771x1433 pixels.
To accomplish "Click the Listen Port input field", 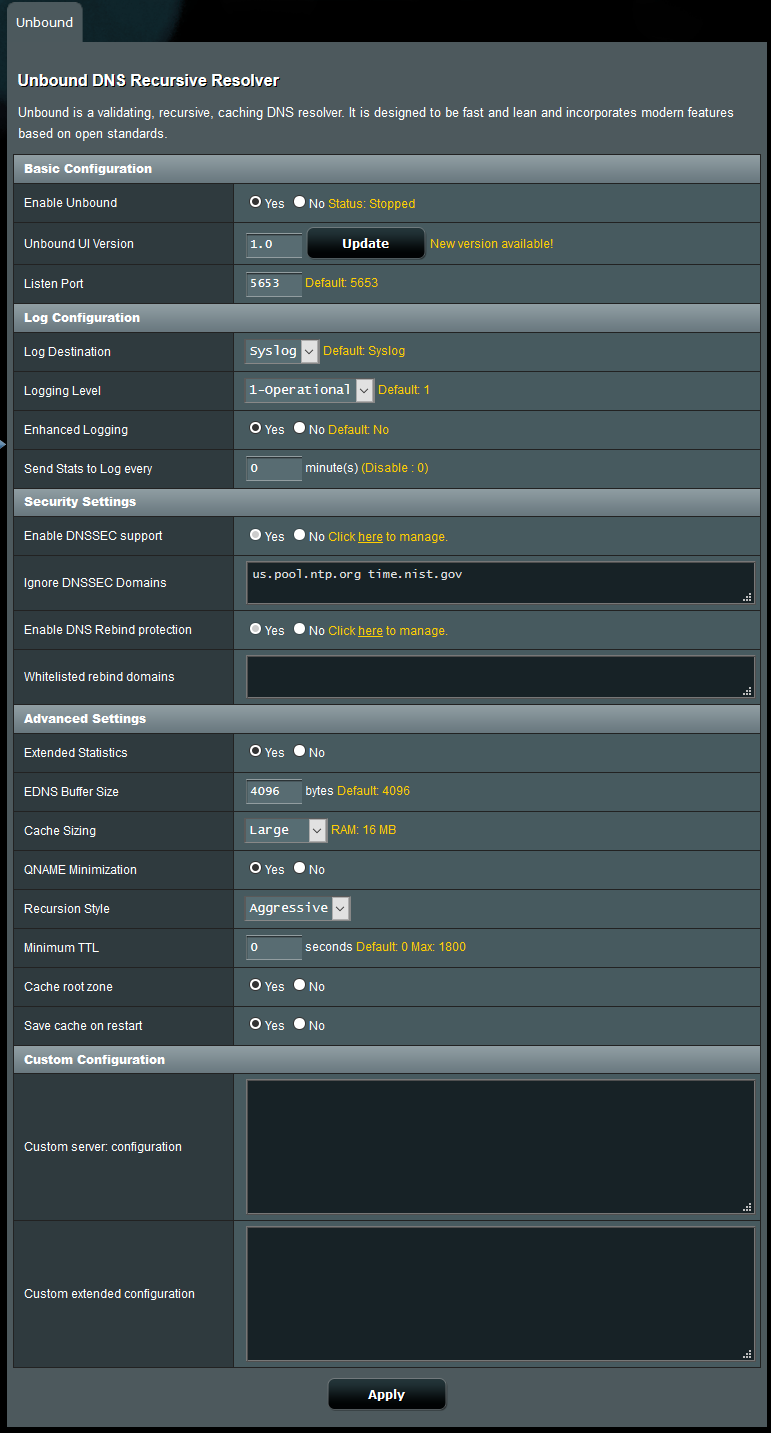I will point(273,284).
